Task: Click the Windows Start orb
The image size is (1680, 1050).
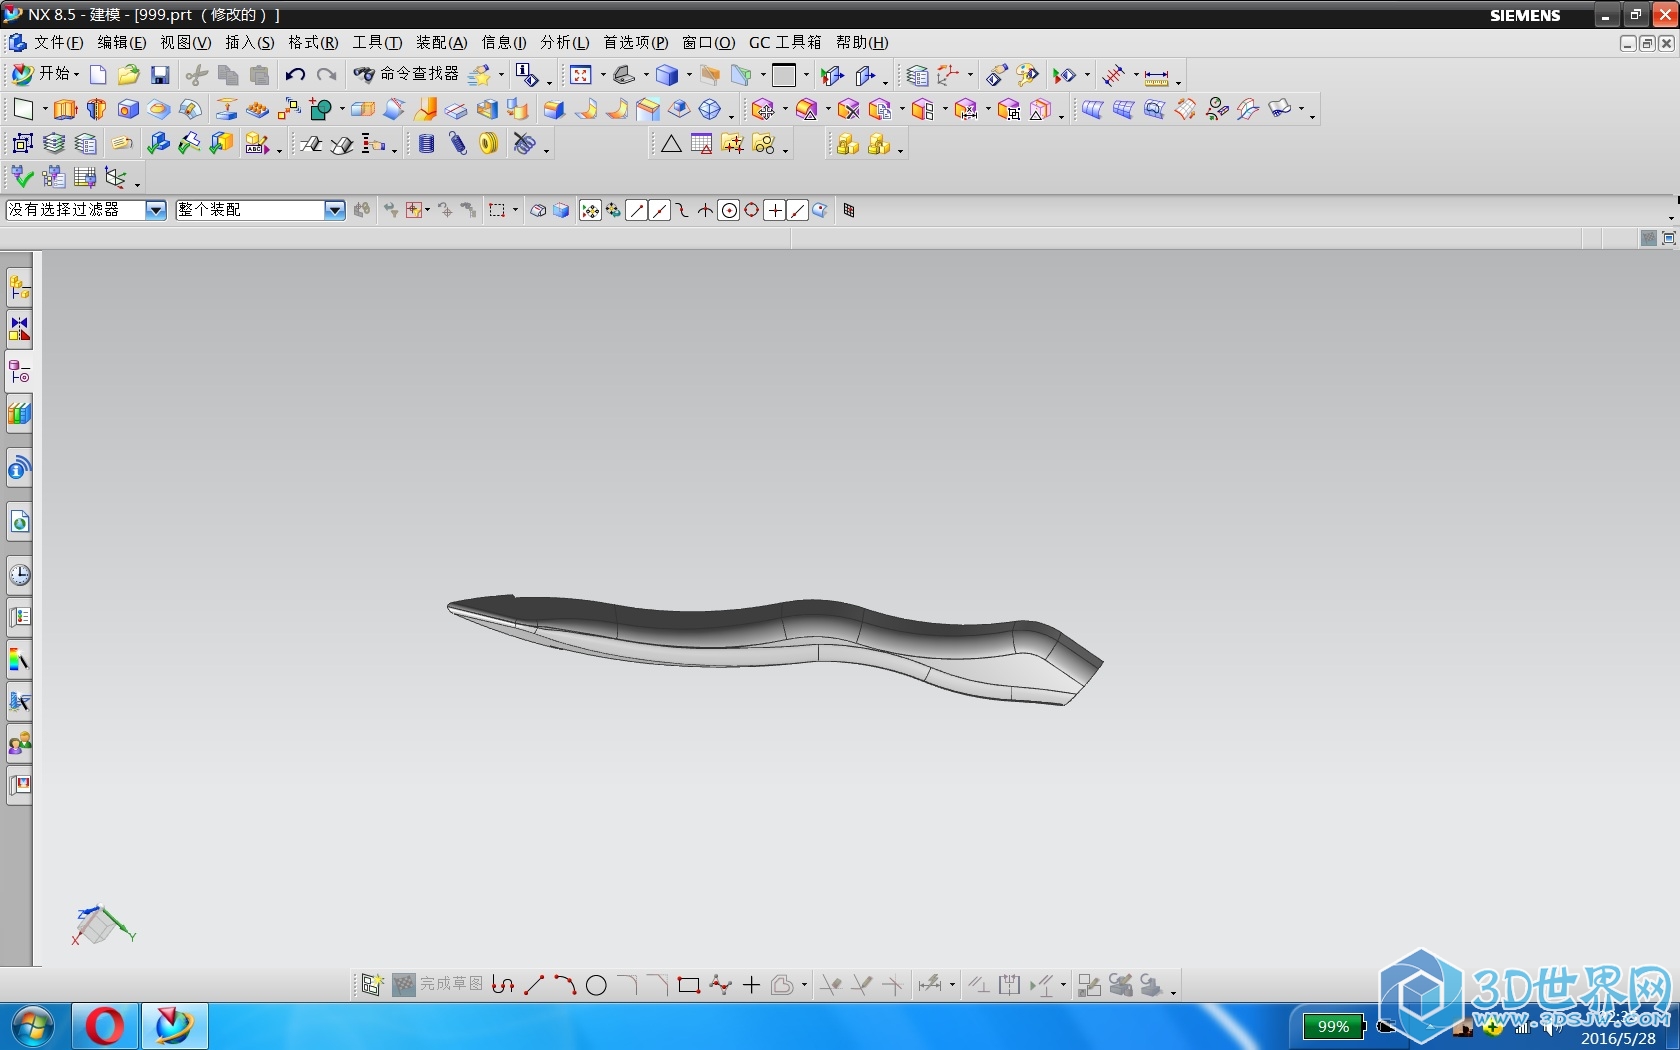Action: (x=33, y=1027)
